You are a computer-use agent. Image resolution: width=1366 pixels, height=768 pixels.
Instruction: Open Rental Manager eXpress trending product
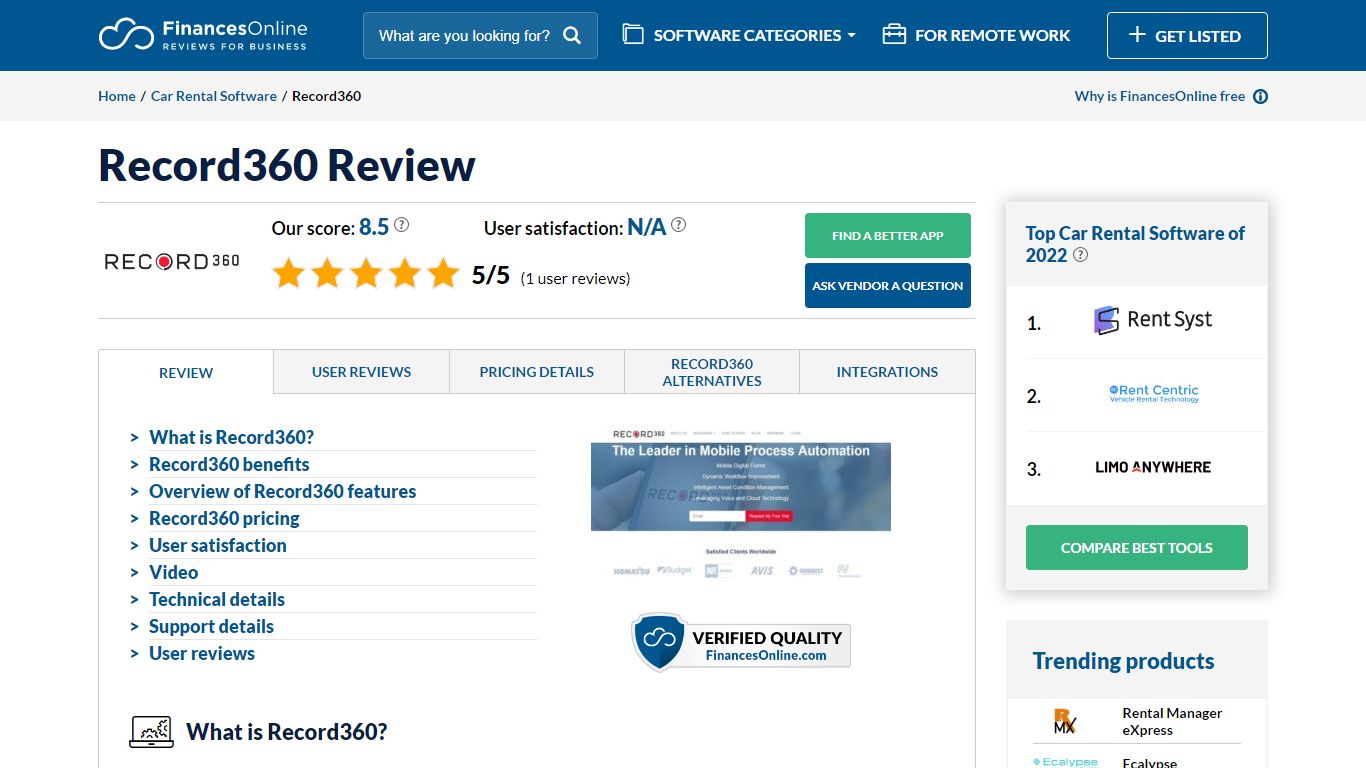(x=1172, y=721)
